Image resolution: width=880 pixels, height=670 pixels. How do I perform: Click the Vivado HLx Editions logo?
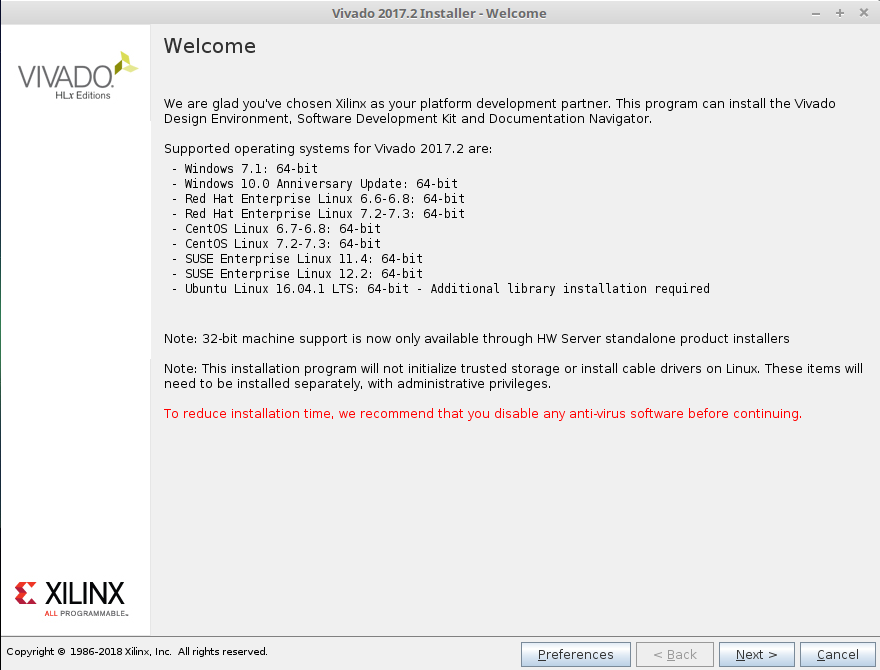point(77,76)
